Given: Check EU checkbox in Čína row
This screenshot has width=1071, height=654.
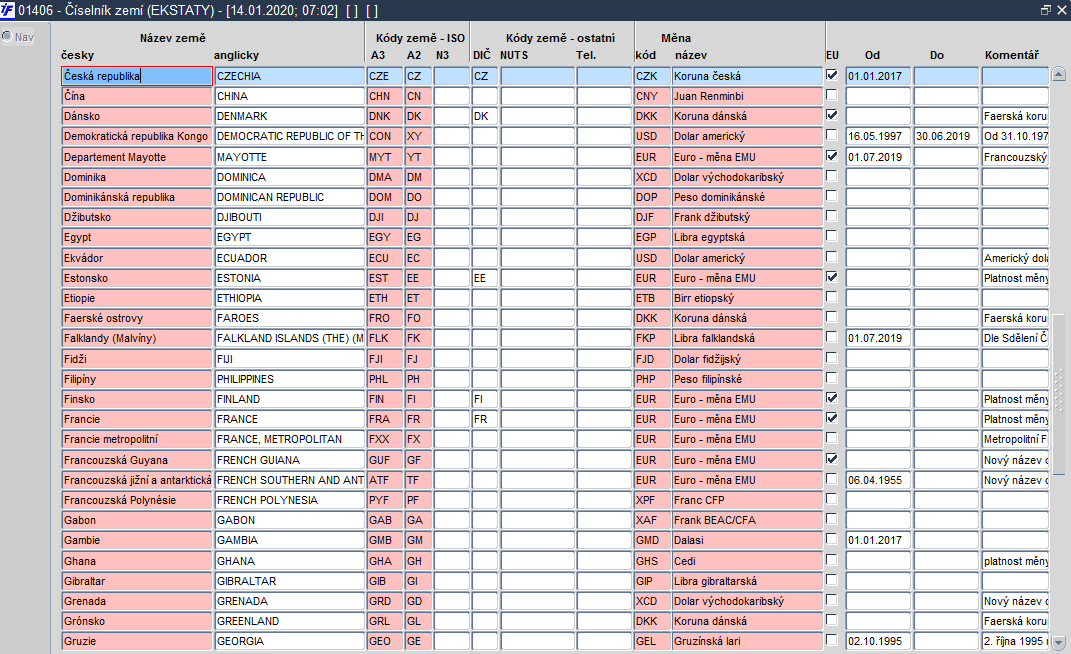Looking at the screenshot, I should pos(831,95).
